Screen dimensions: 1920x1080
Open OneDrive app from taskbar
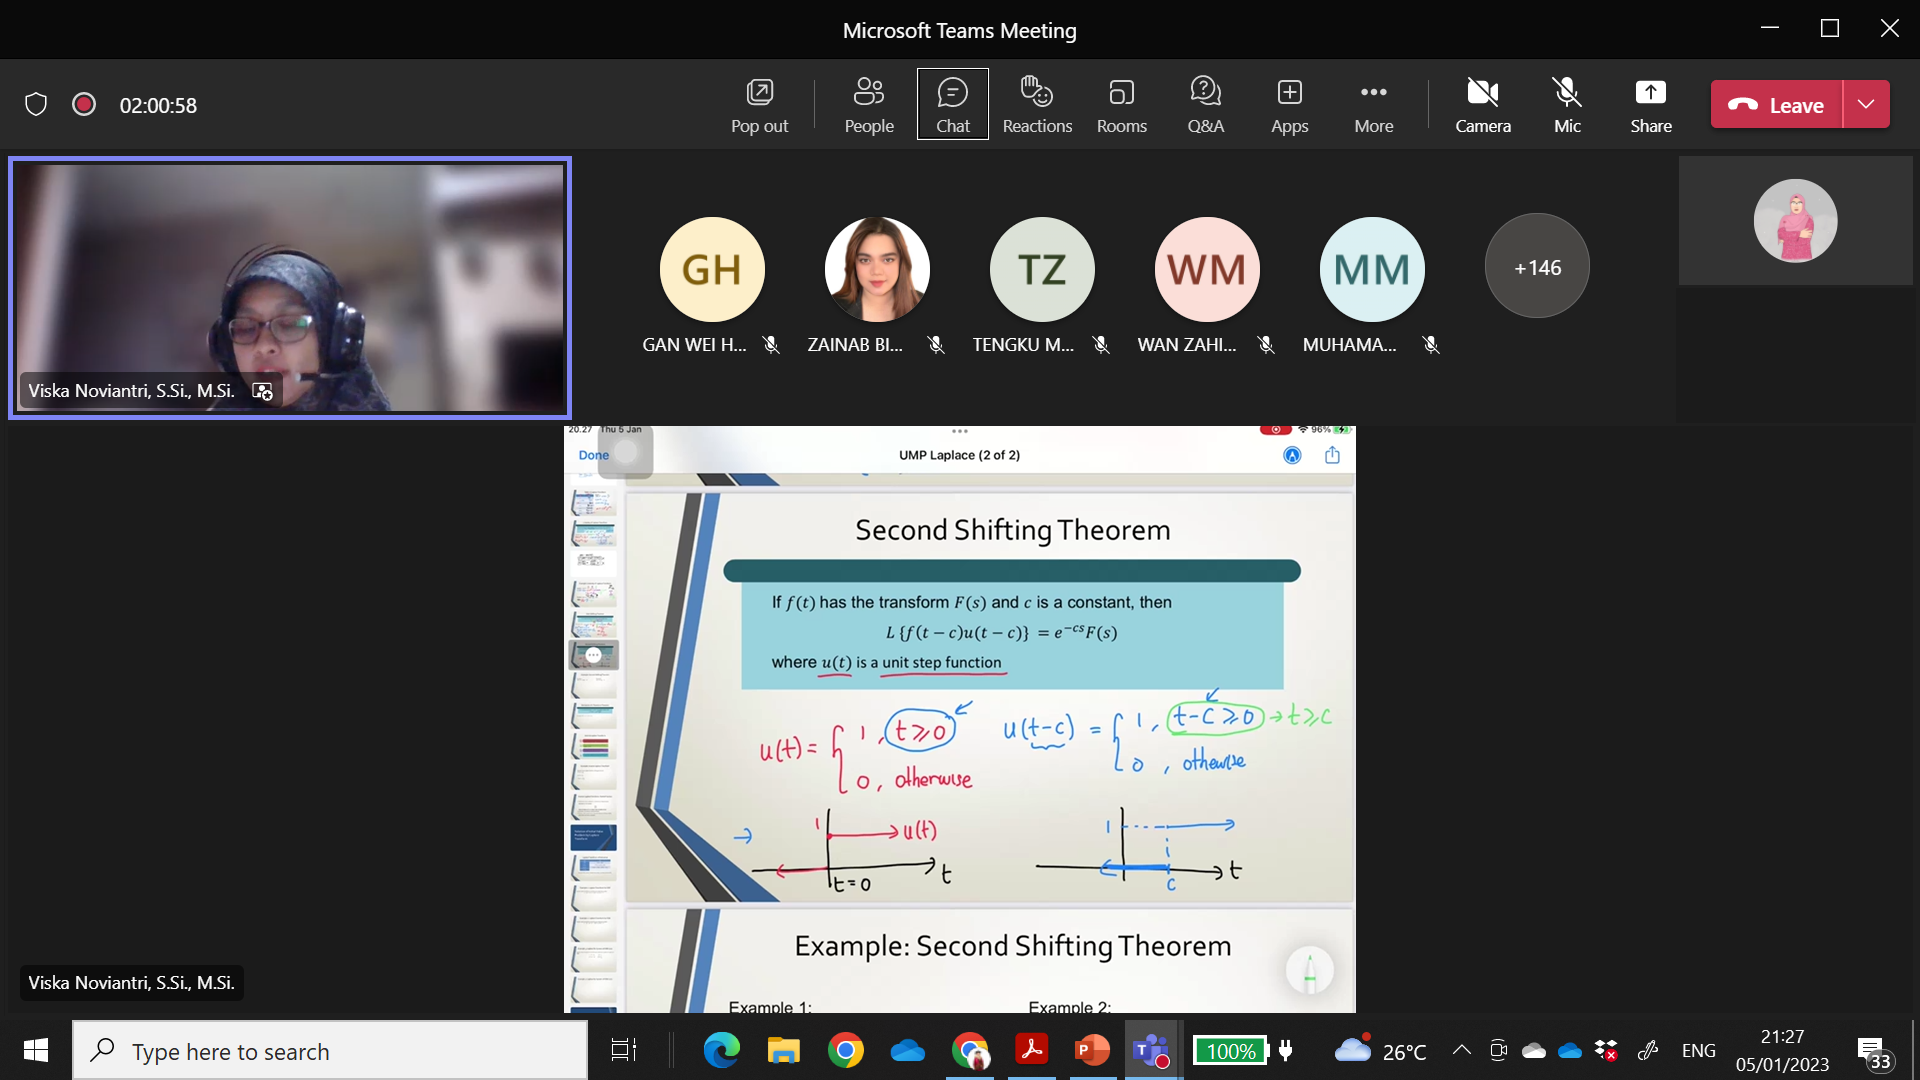click(907, 1050)
